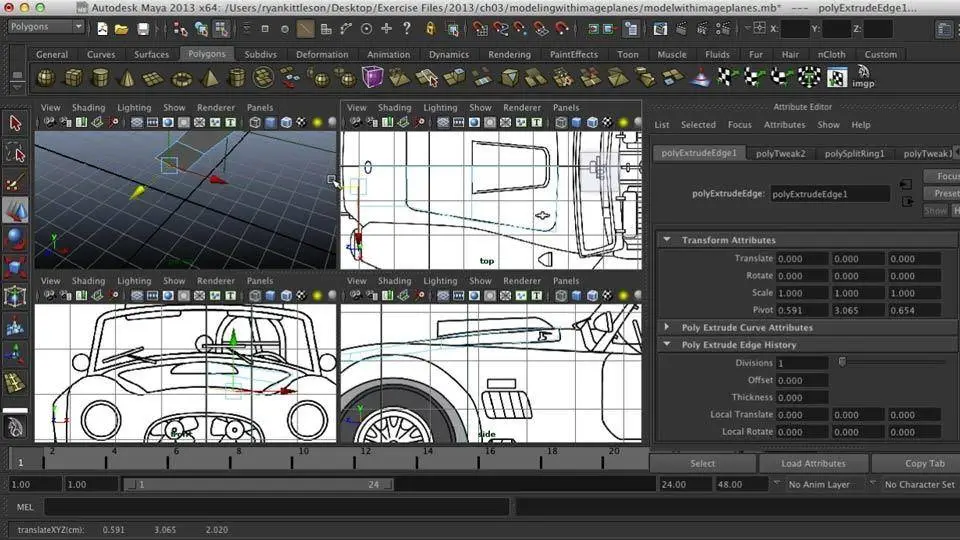Screen dimensions: 960x540
Task: Toggle wireframe display in perspective viewport
Action: point(255,123)
